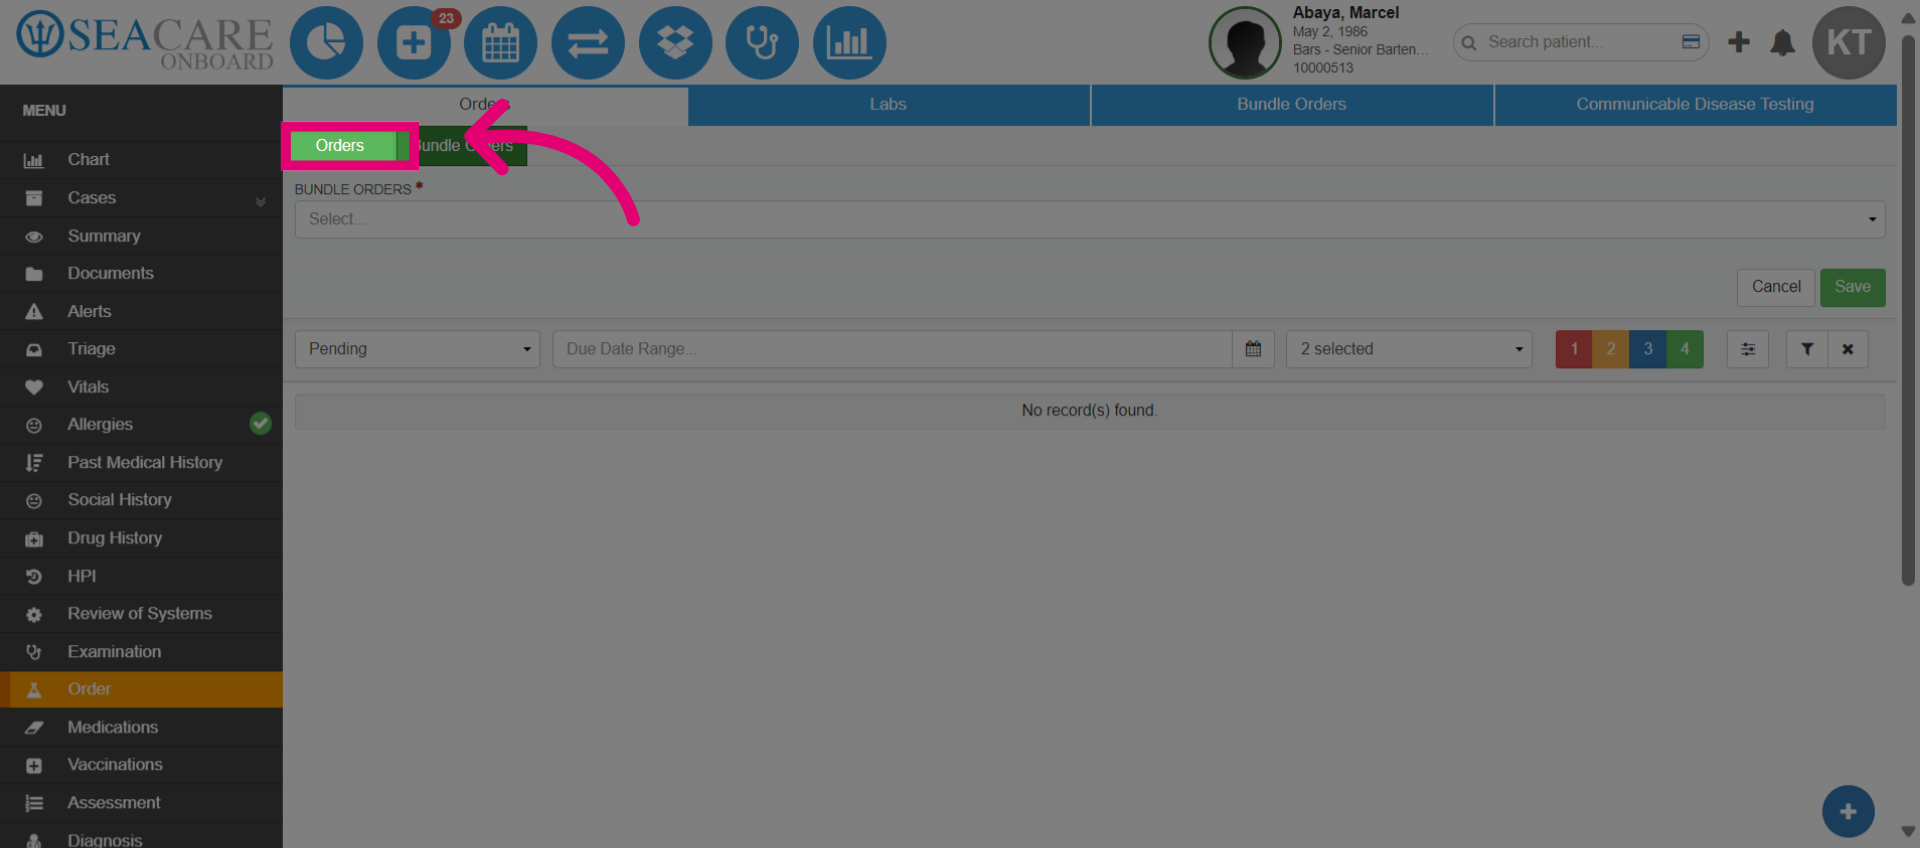Open the 2 selected dropdown
Viewport: 1920px width, 848px height.
click(x=1409, y=349)
